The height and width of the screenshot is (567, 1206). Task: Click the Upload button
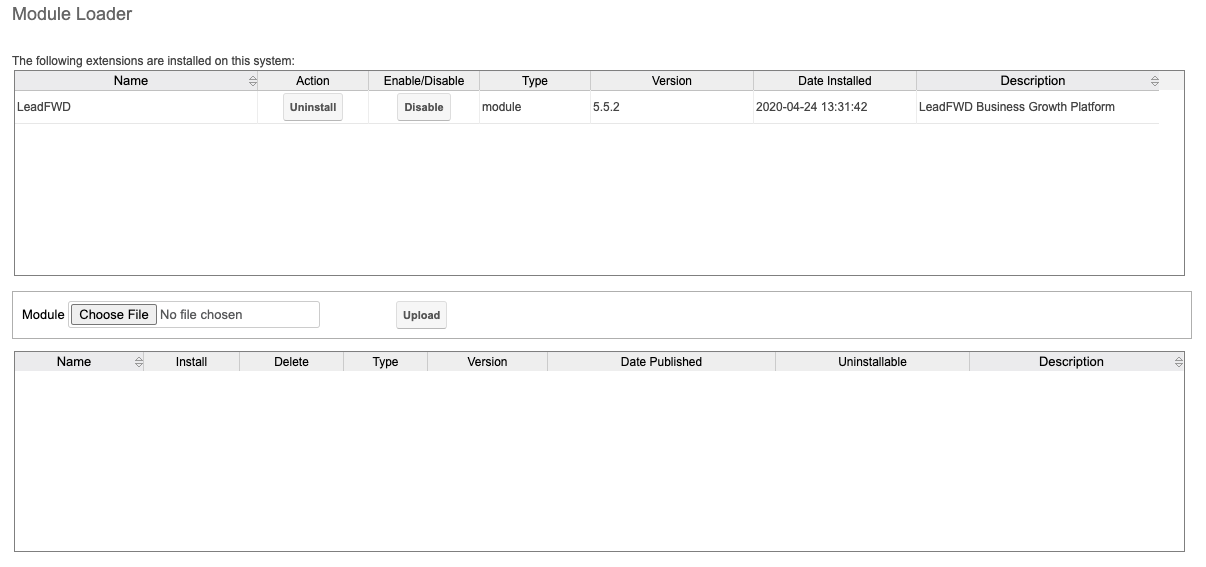[x=421, y=315]
